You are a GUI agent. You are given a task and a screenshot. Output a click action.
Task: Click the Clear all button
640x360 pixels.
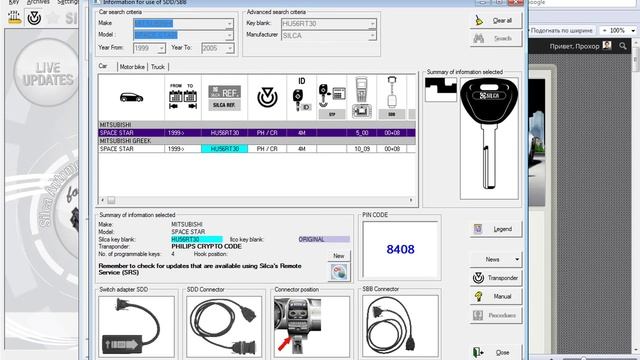coord(496,20)
